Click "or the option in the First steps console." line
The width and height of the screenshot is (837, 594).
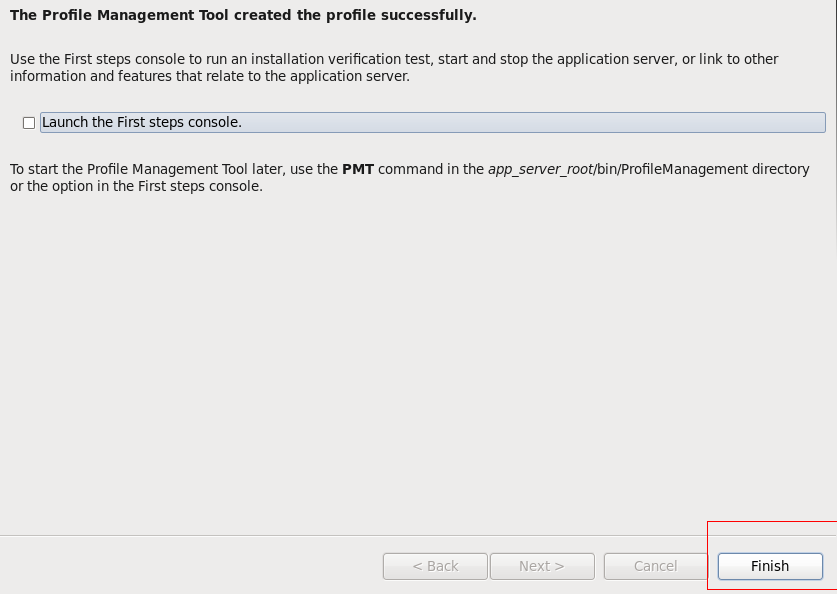pyautogui.click(x=136, y=186)
